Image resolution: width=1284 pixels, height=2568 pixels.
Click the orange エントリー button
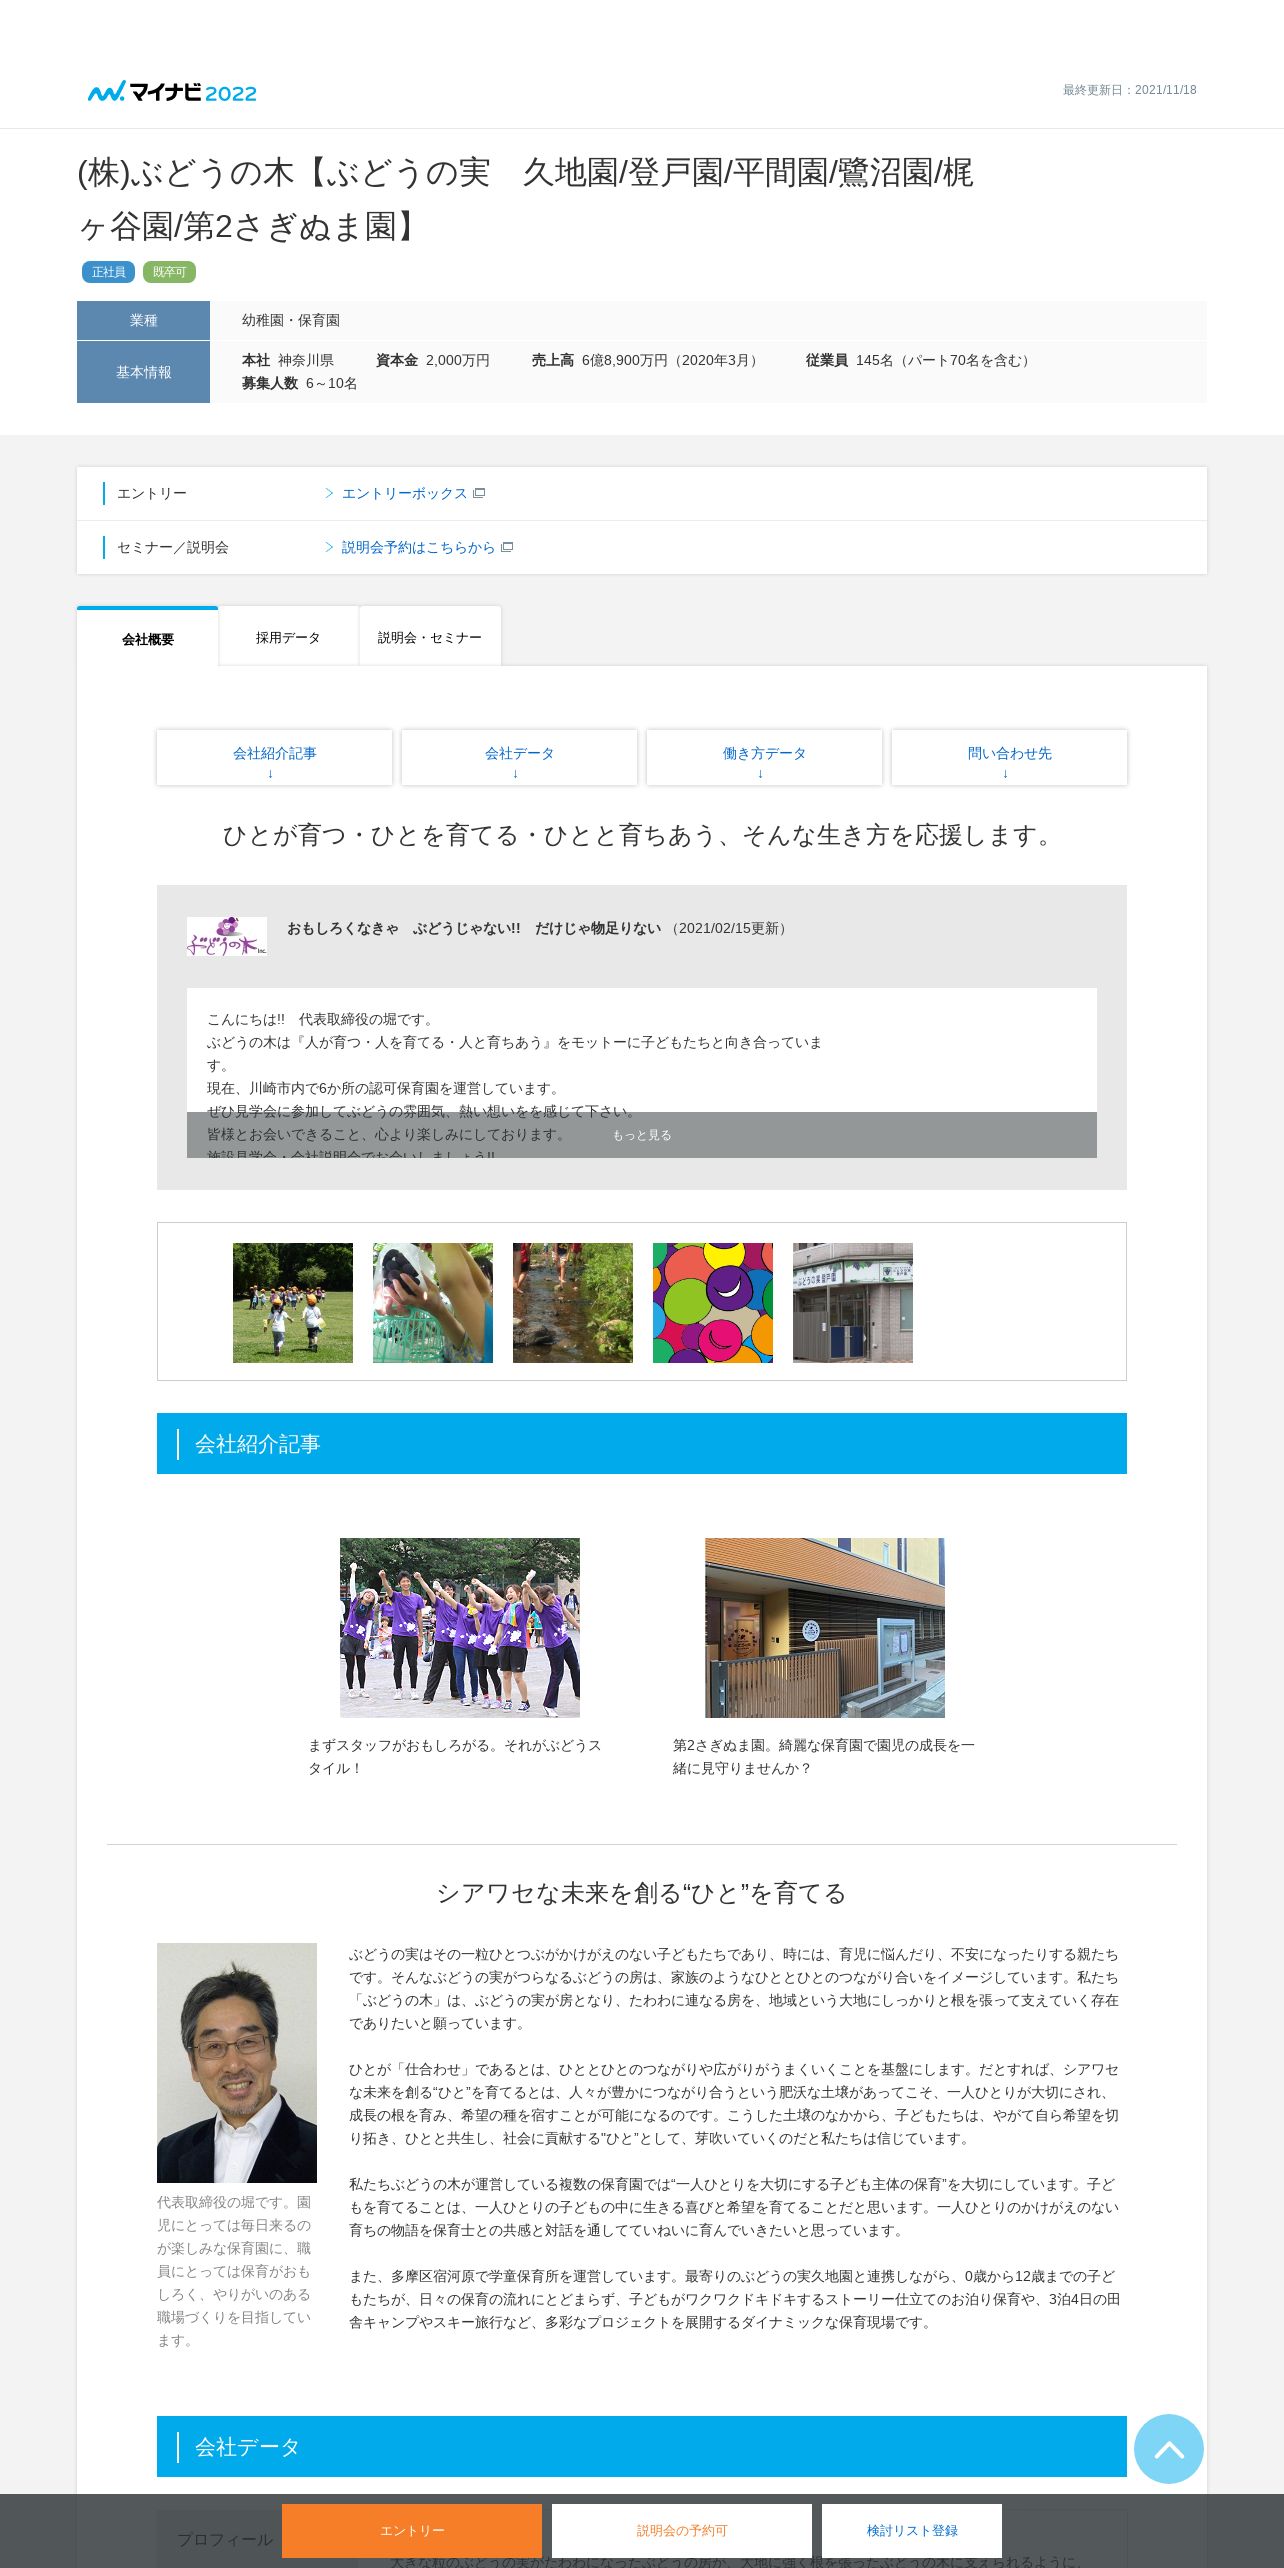pyautogui.click(x=412, y=2530)
